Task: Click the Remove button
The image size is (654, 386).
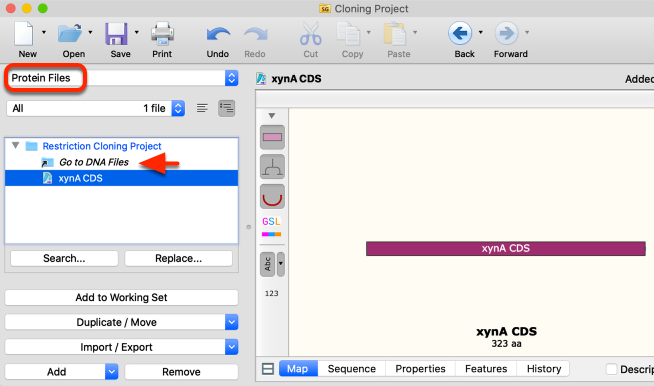Action: coord(181,372)
